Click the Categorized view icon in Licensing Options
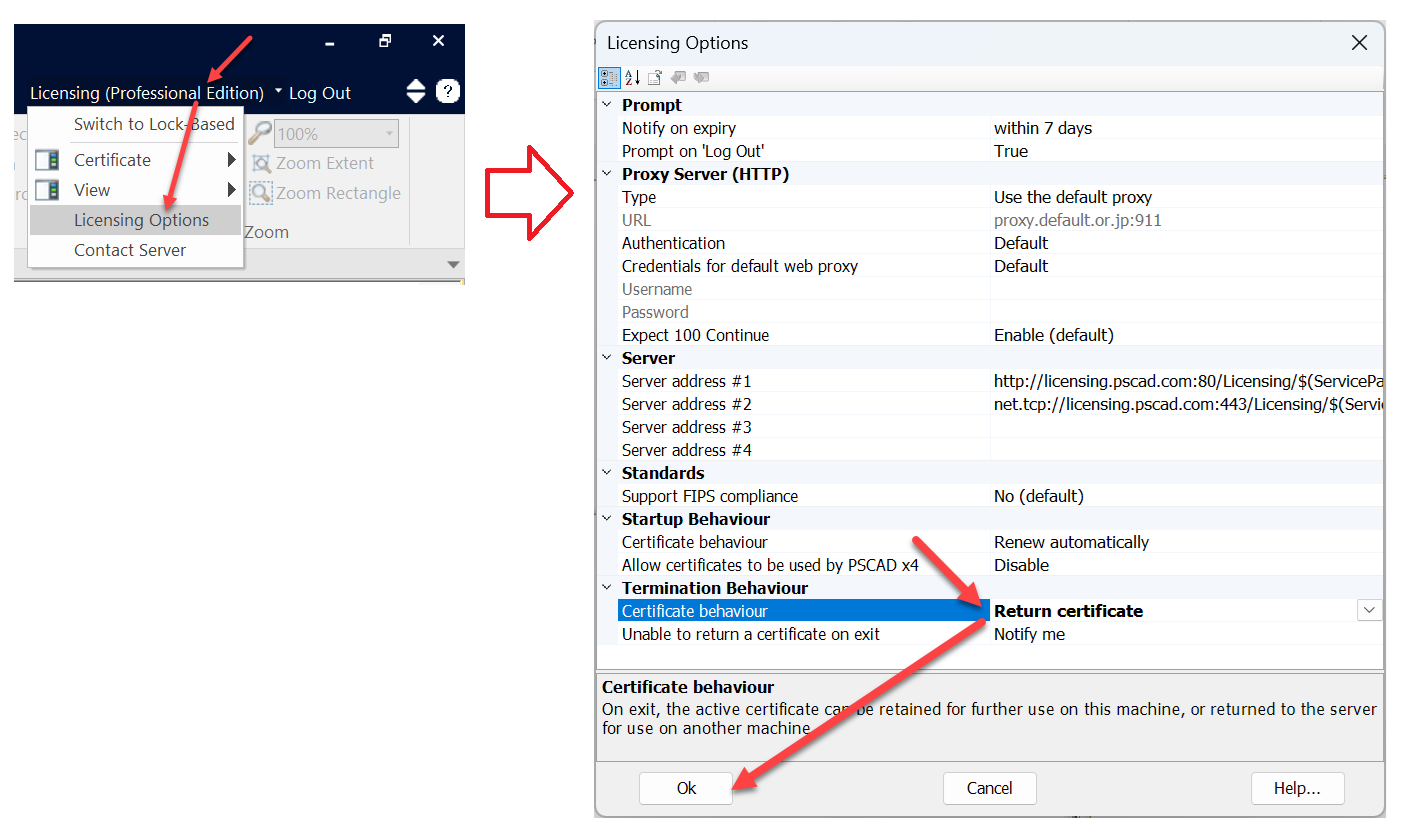This screenshot has width=1402, height=829. coord(608,78)
